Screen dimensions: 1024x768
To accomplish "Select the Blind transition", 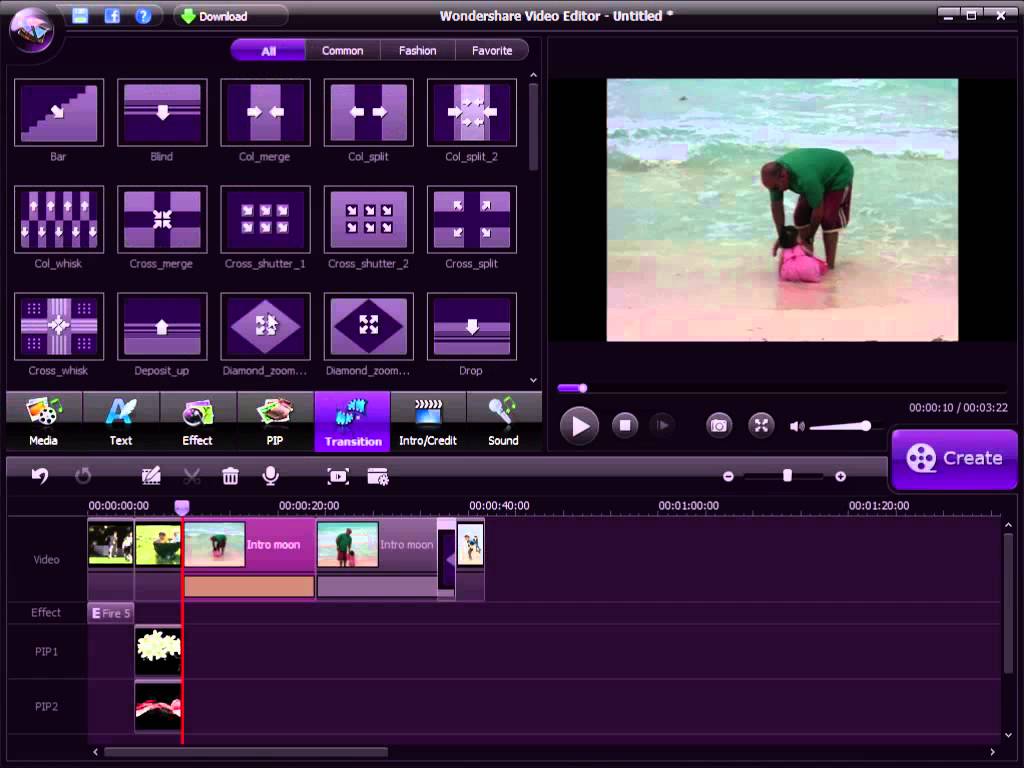I will [x=162, y=112].
